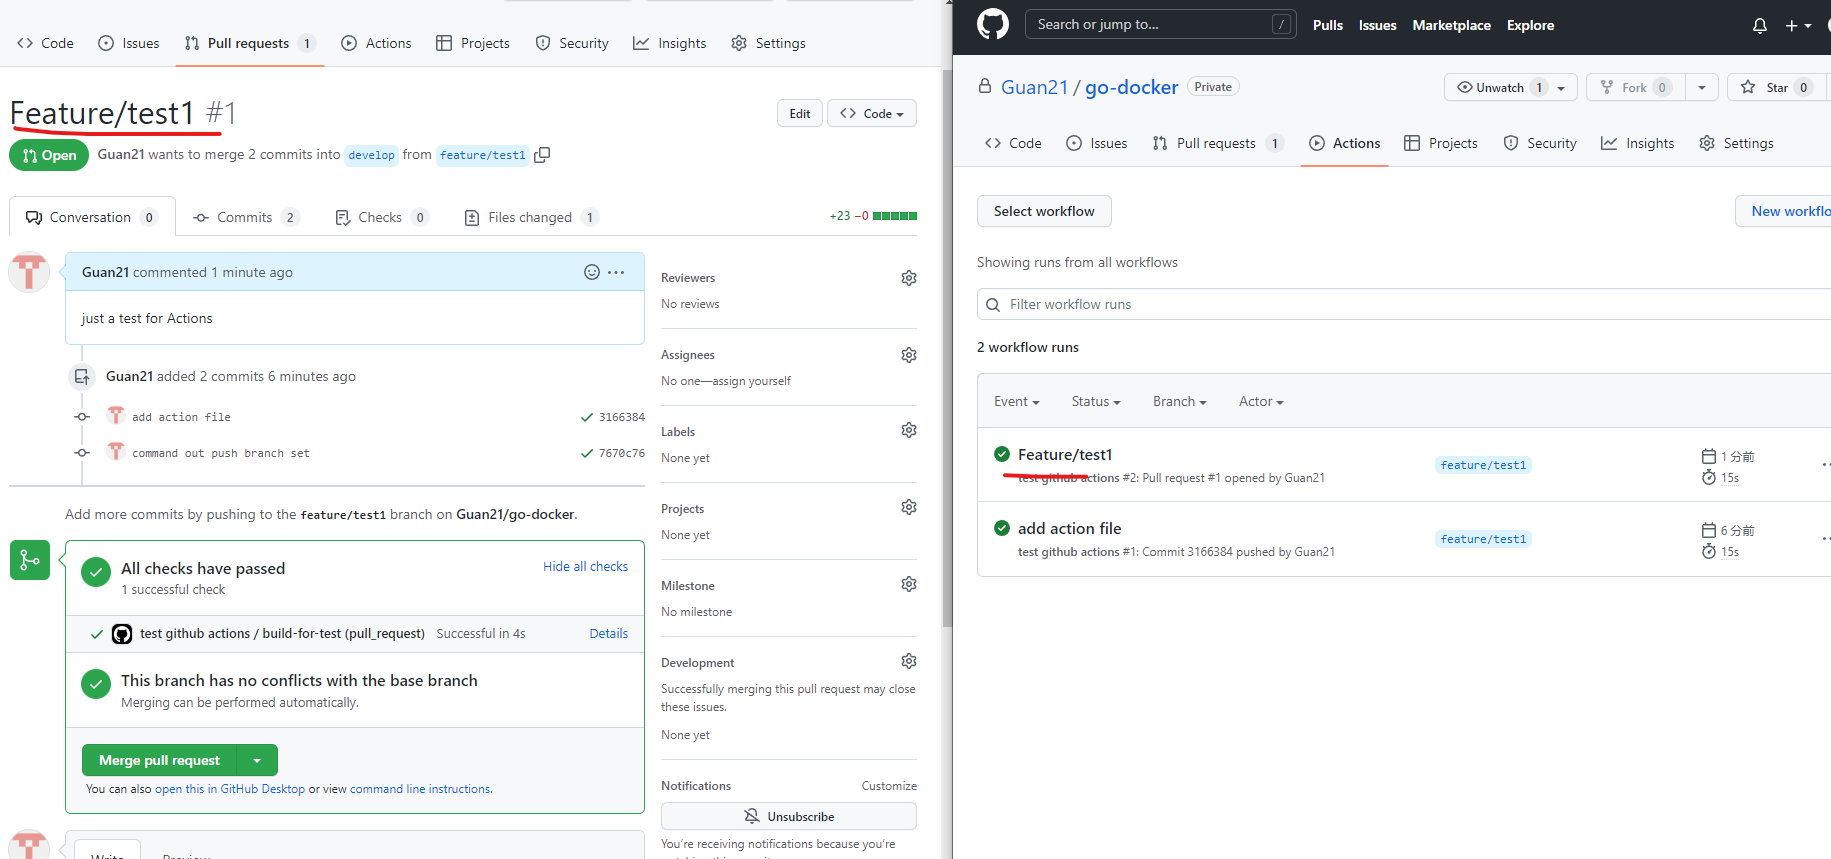
Task: Open Explore in the top navigation
Action: coord(1530,25)
